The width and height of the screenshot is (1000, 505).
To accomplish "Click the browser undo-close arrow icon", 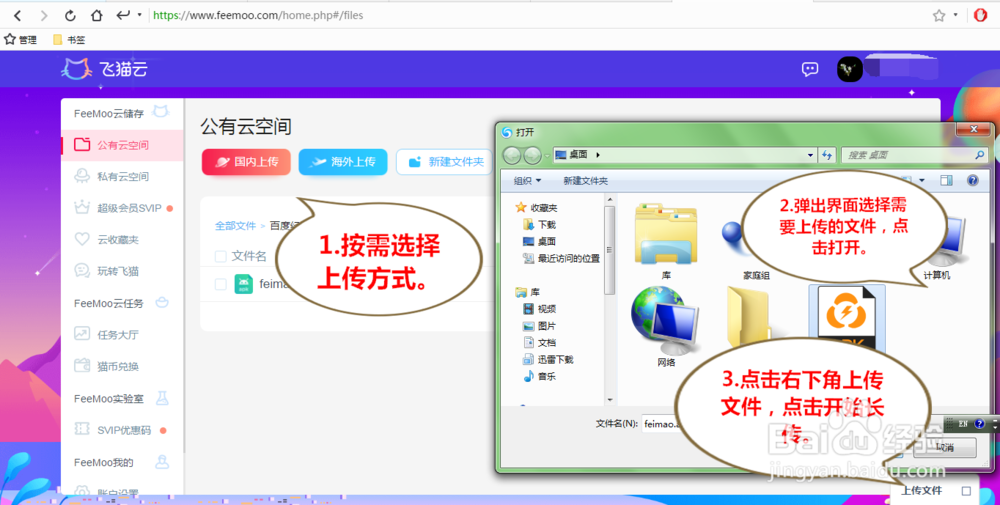I will (x=123, y=15).
